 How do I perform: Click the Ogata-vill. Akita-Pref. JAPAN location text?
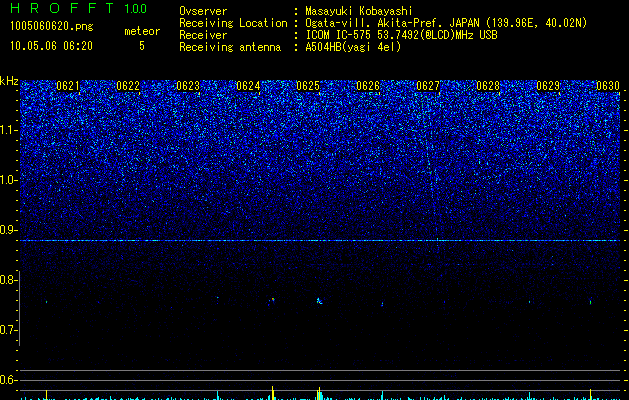[x=446, y=23]
